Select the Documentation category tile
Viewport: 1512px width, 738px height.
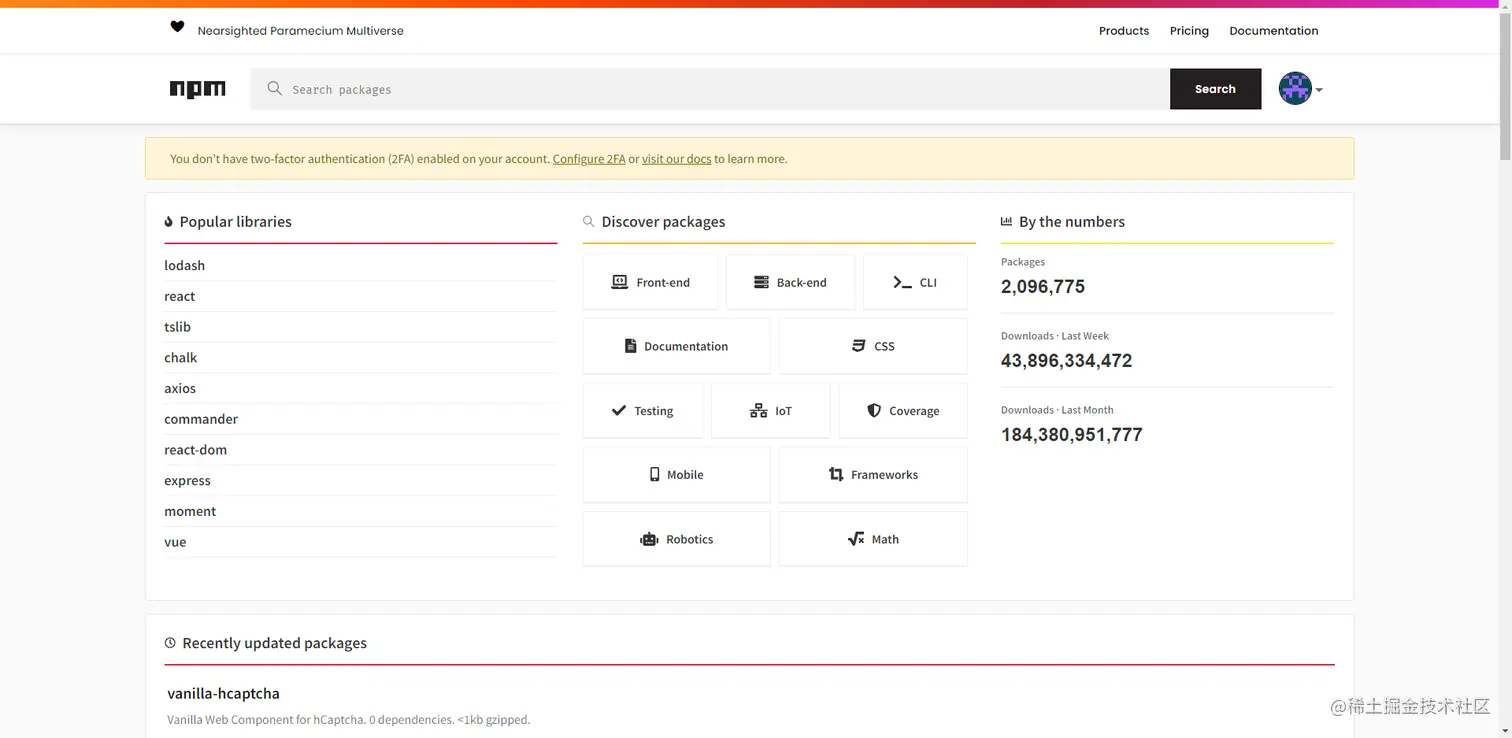point(676,346)
